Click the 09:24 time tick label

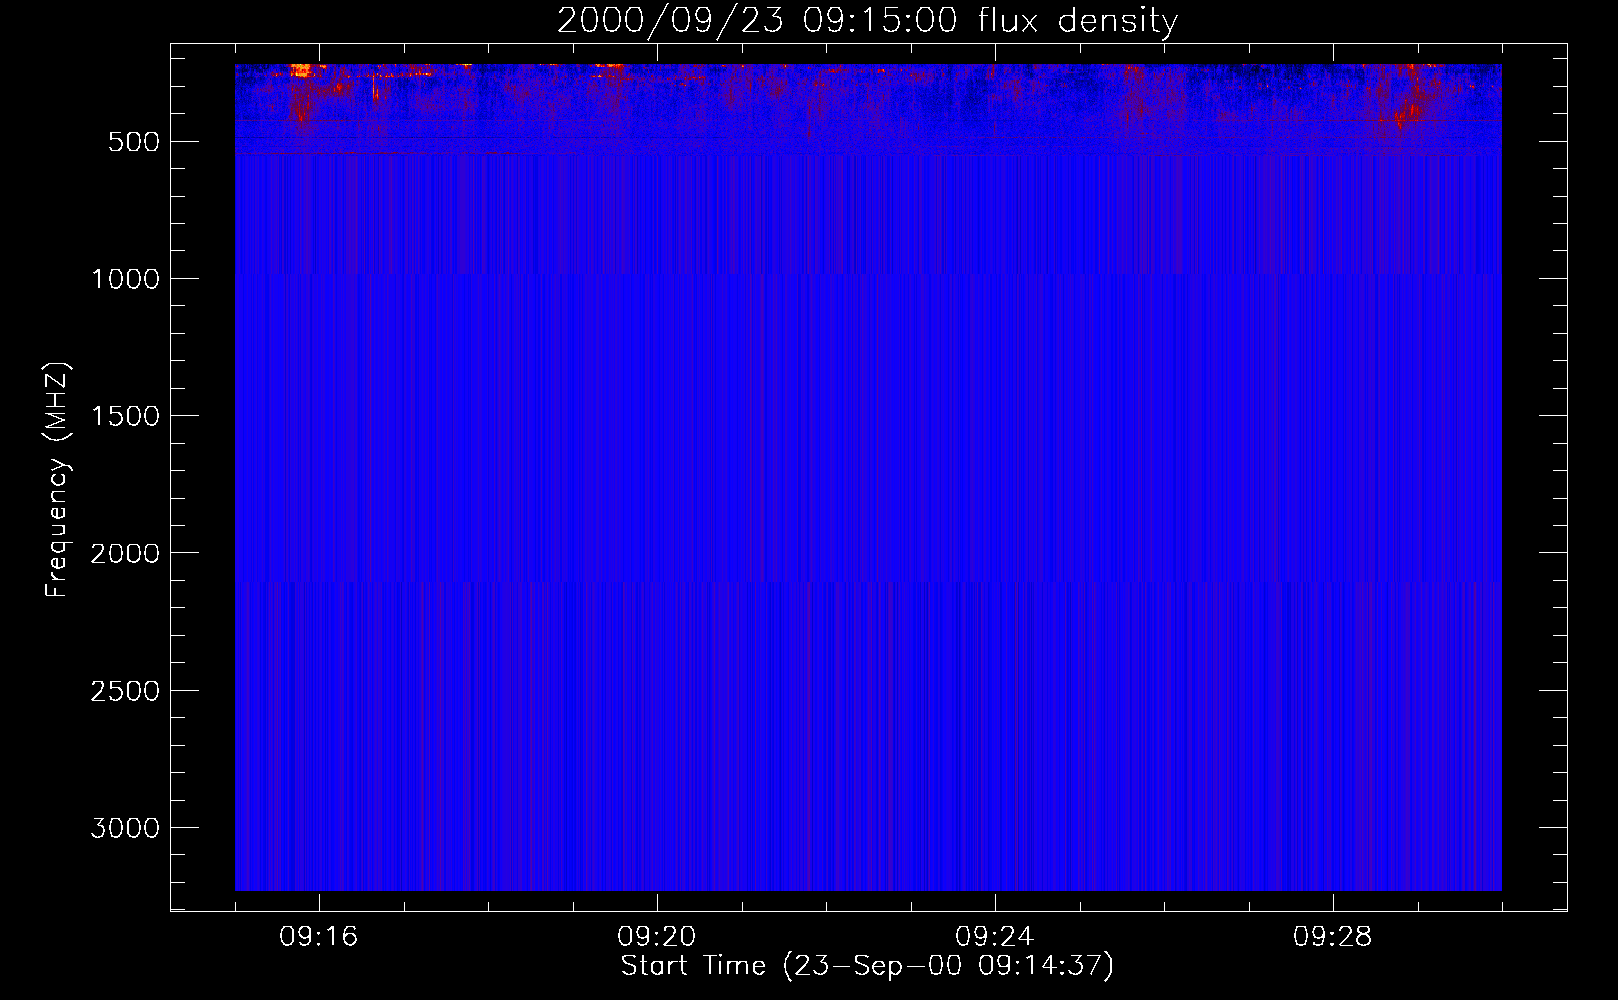point(995,937)
